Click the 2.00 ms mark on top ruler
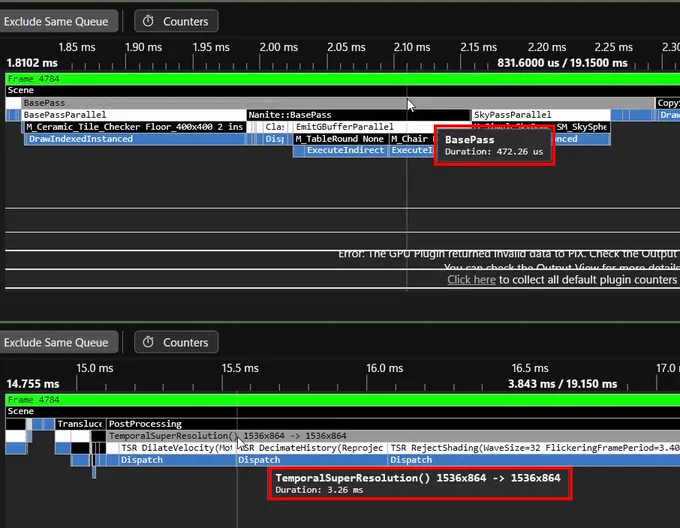Viewport: 680px width, 528px height. pyautogui.click(x=278, y=47)
